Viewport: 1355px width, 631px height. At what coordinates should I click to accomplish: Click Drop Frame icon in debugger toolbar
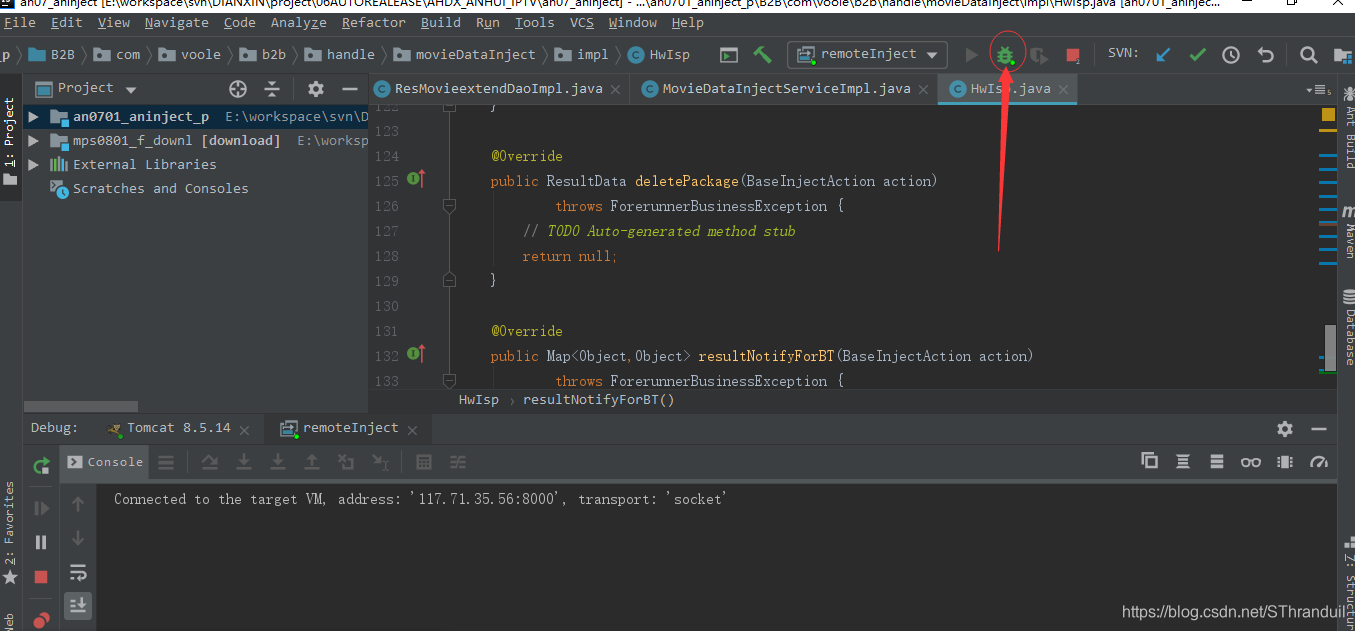coord(346,462)
